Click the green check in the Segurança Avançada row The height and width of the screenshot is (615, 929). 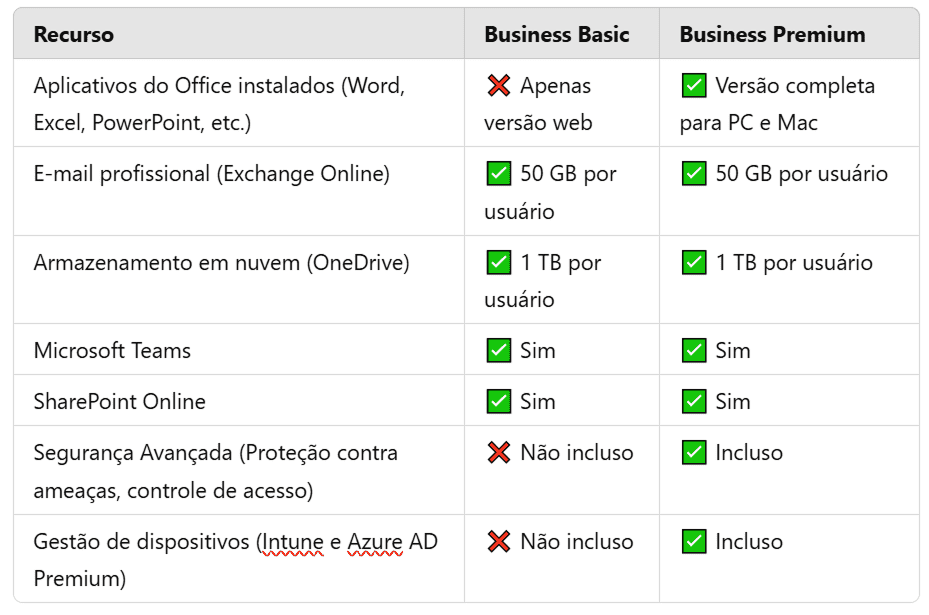click(x=693, y=453)
